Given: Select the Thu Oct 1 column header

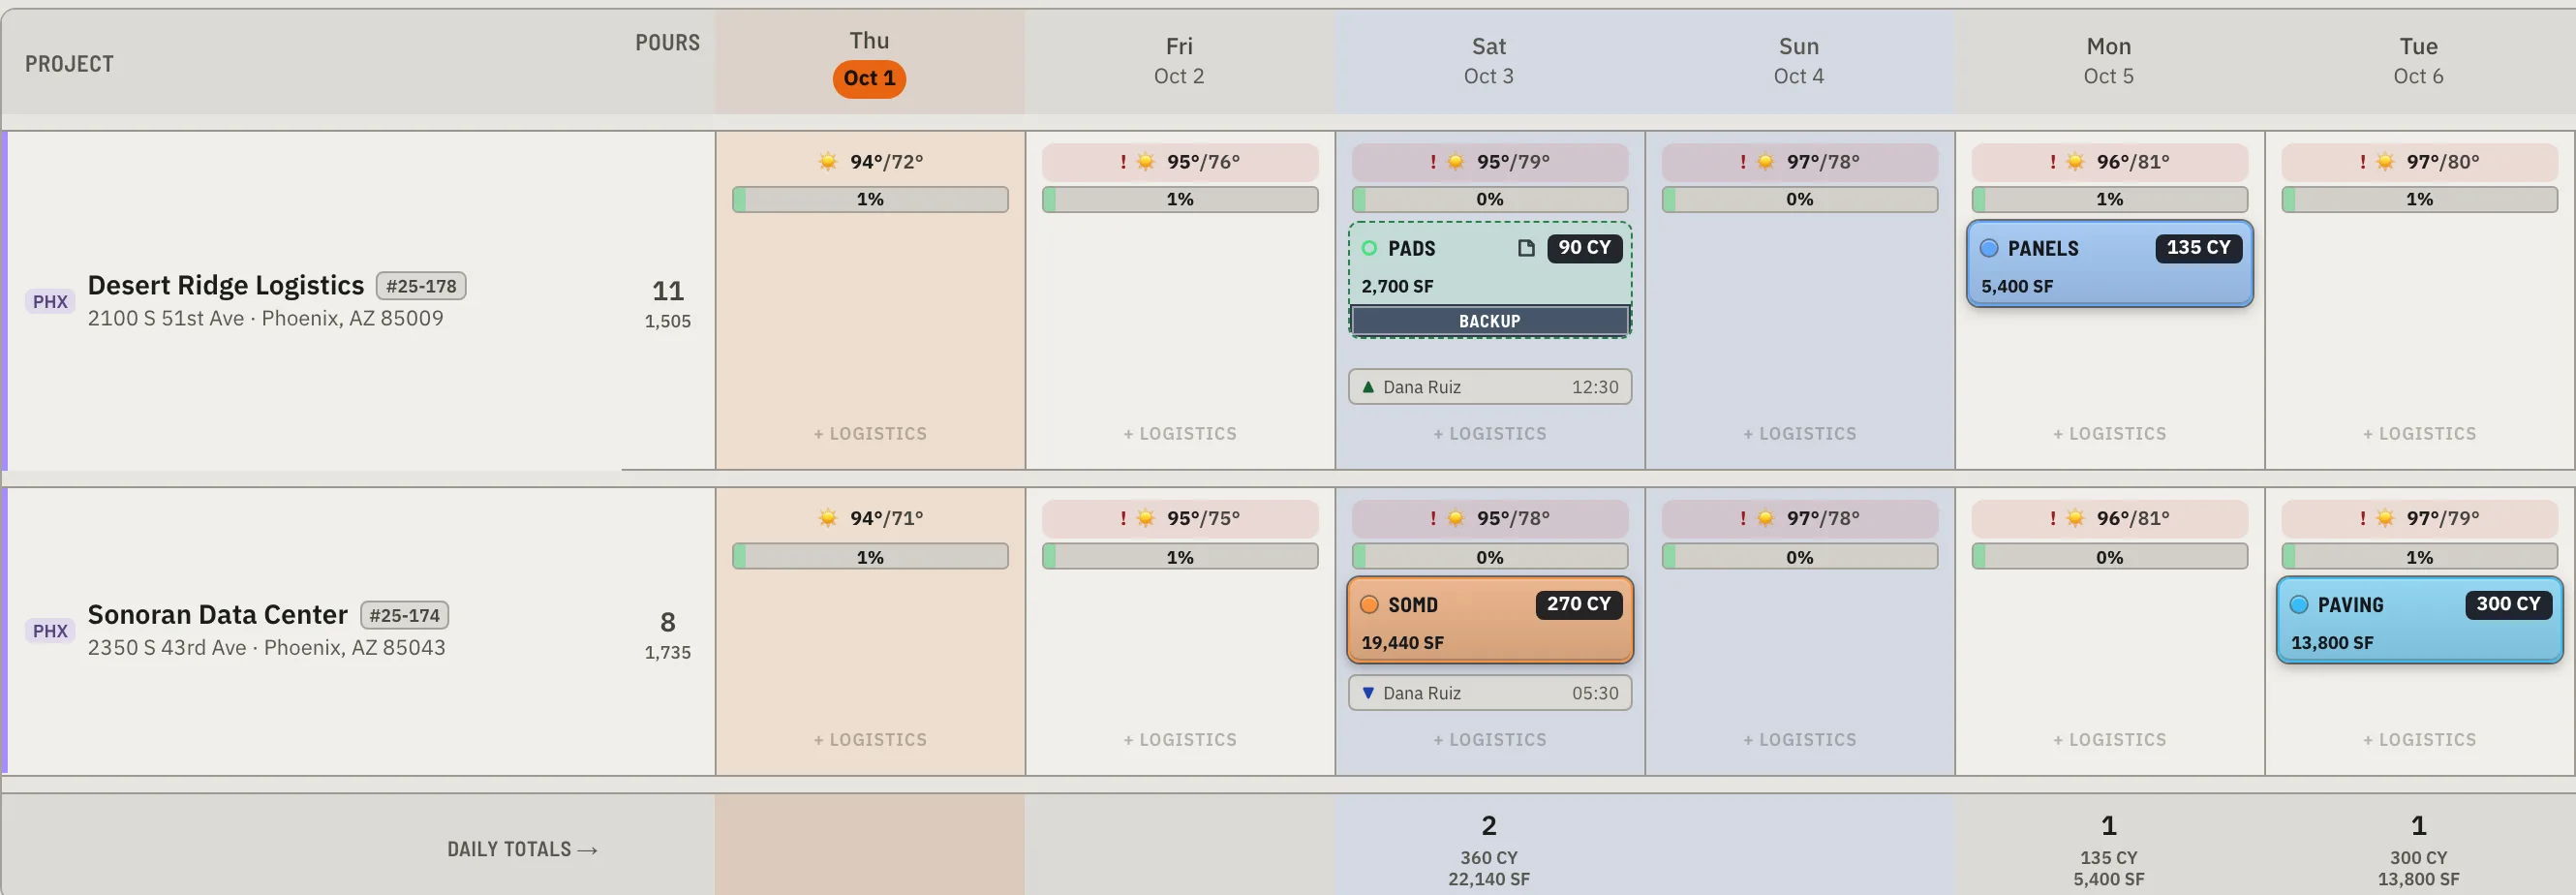Looking at the screenshot, I should pyautogui.click(x=869, y=62).
